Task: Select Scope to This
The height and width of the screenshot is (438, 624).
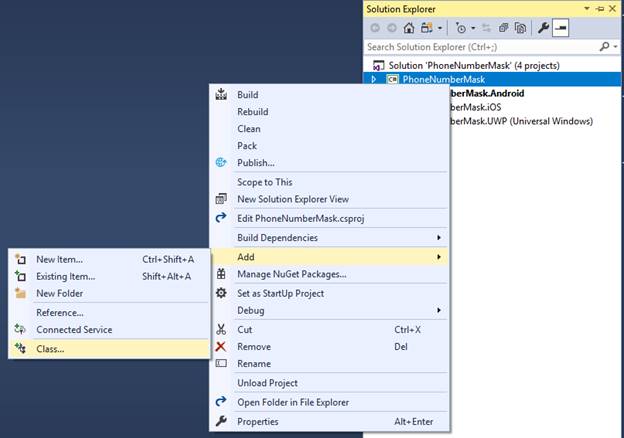Action: pyautogui.click(x=265, y=182)
